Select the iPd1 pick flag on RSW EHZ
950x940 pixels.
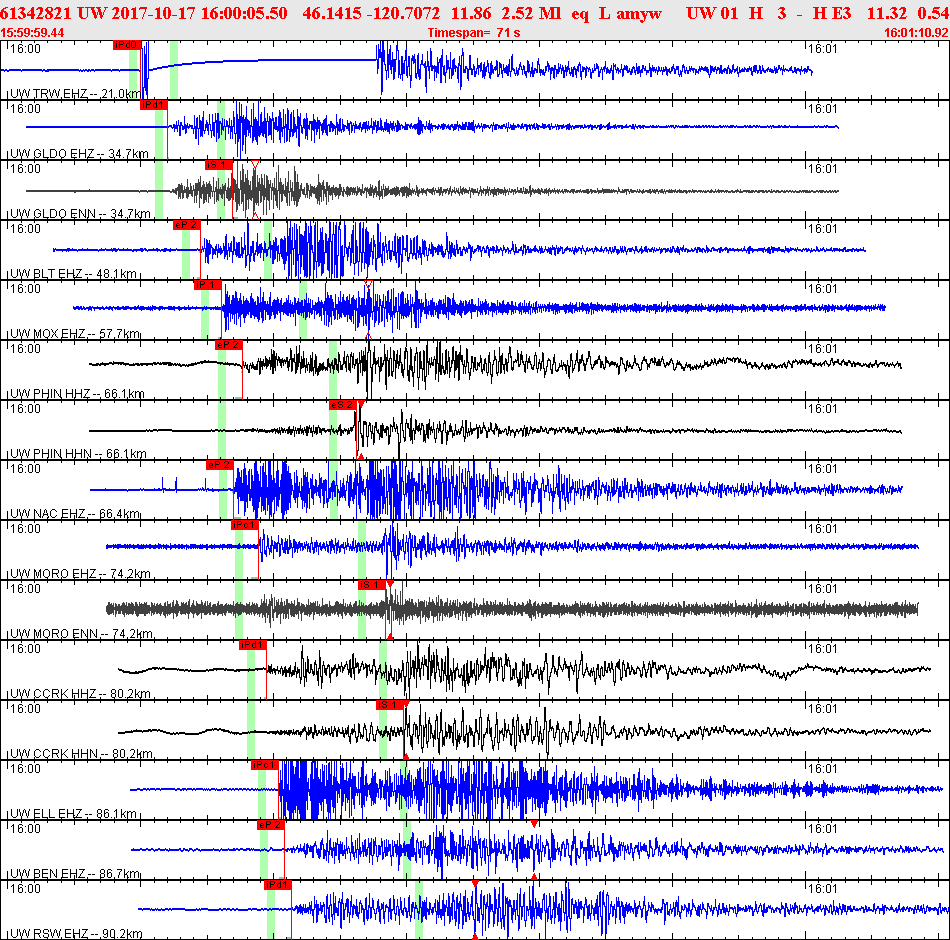point(277,885)
